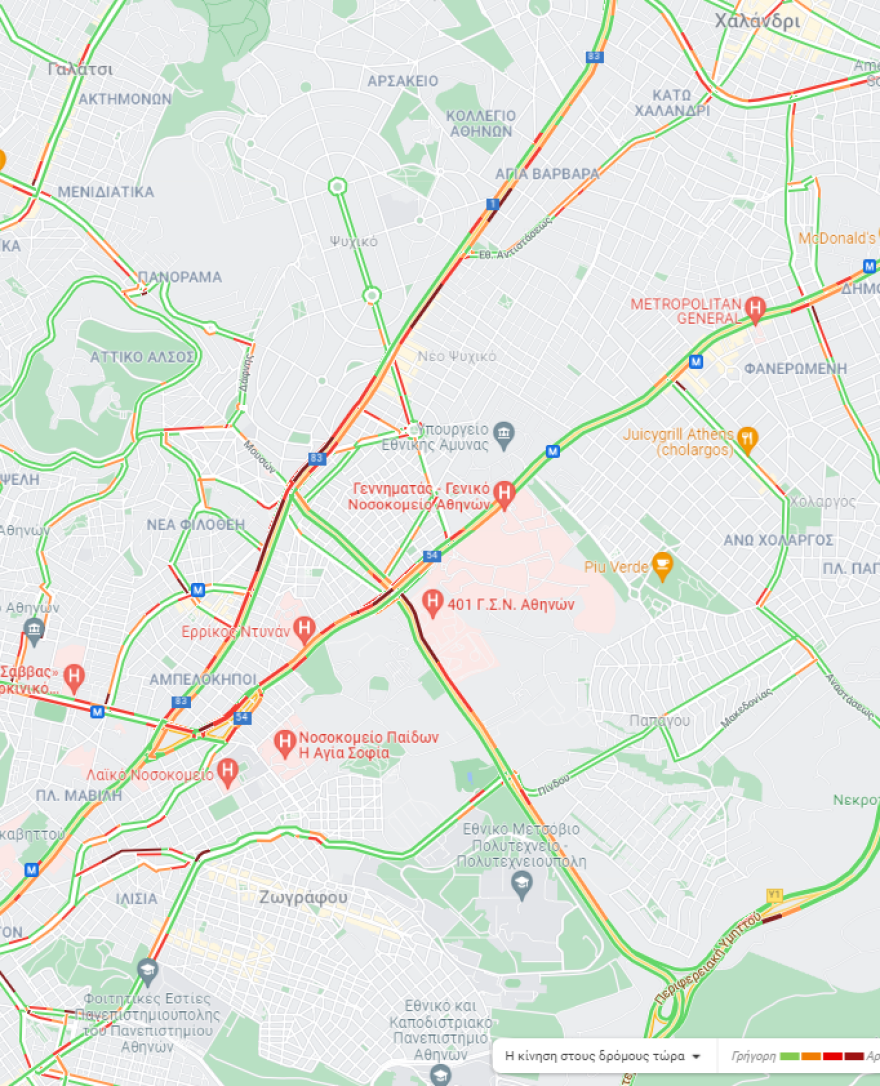Click the metro station icon near Φανερωμένη
This screenshot has height=1086, width=880.
pyautogui.click(x=696, y=362)
